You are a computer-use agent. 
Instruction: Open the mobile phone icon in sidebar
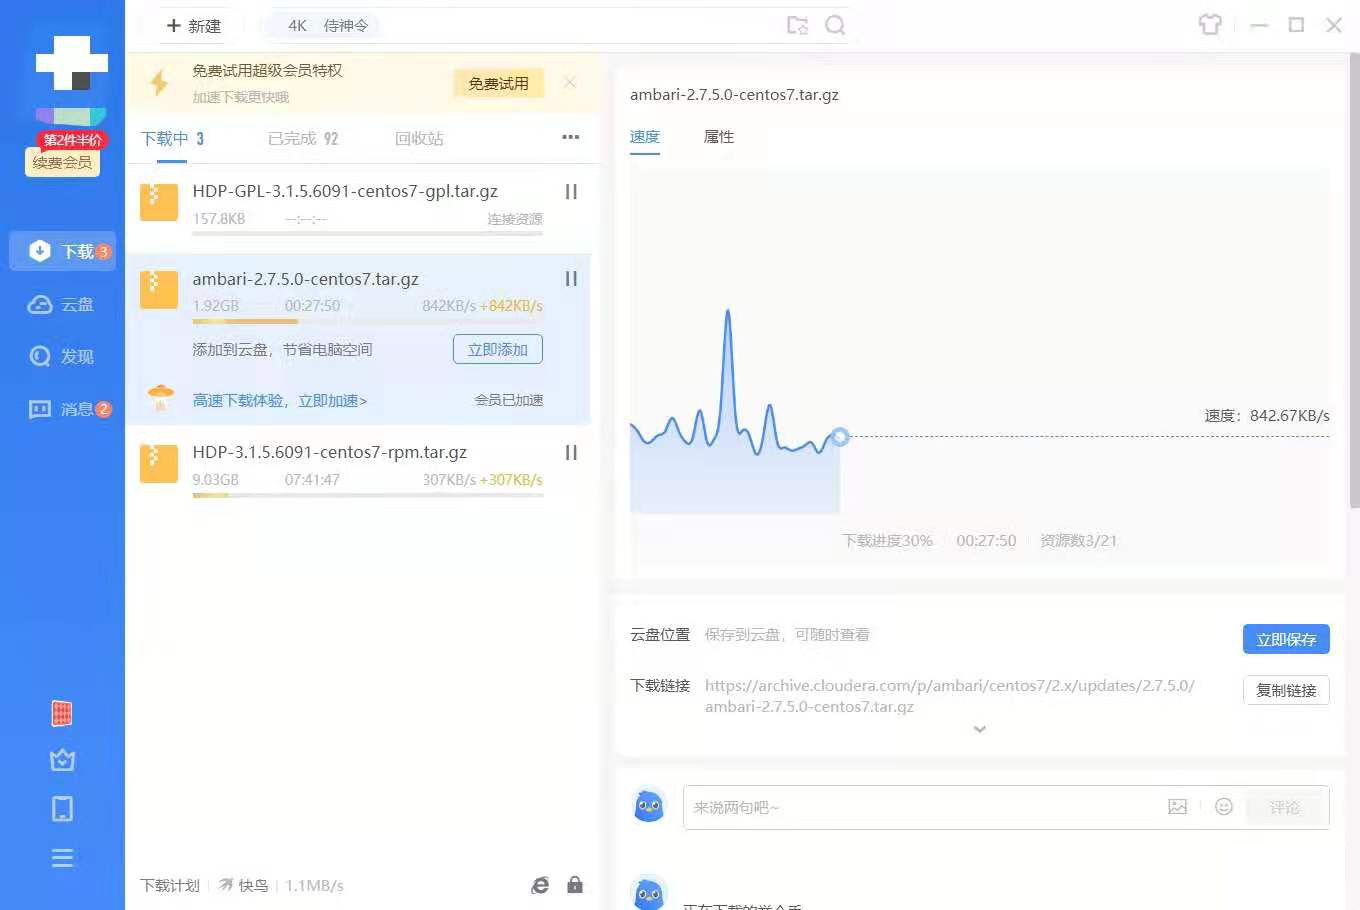(x=62, y=808)
